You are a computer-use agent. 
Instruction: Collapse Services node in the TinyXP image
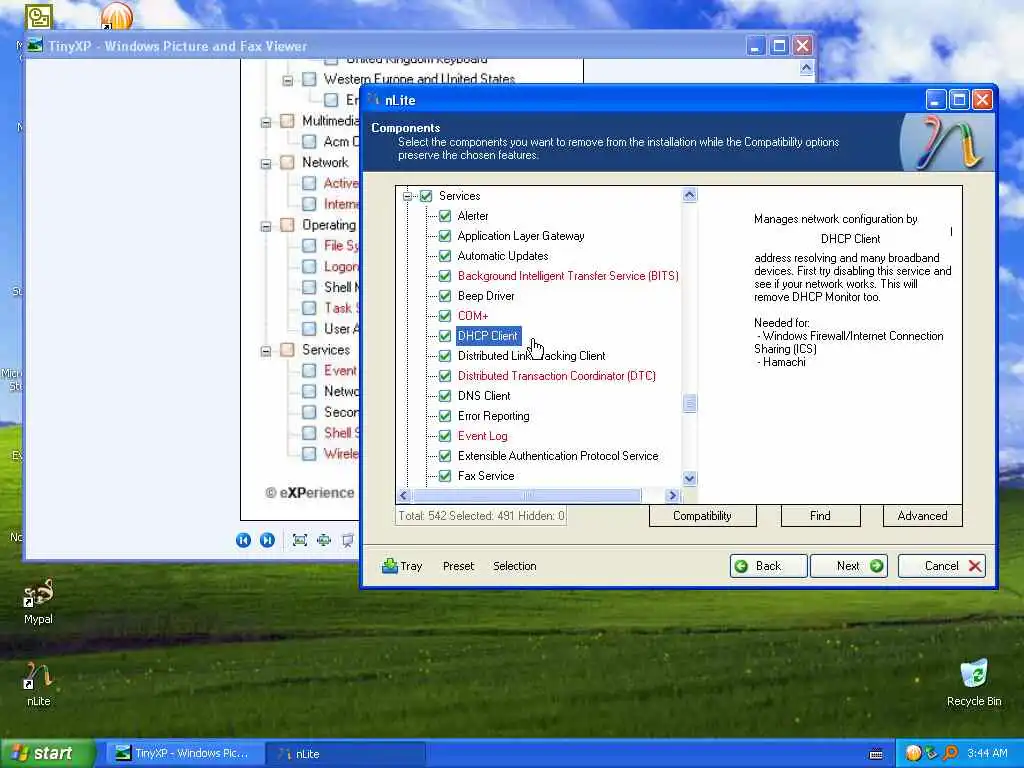pos(266,351)
